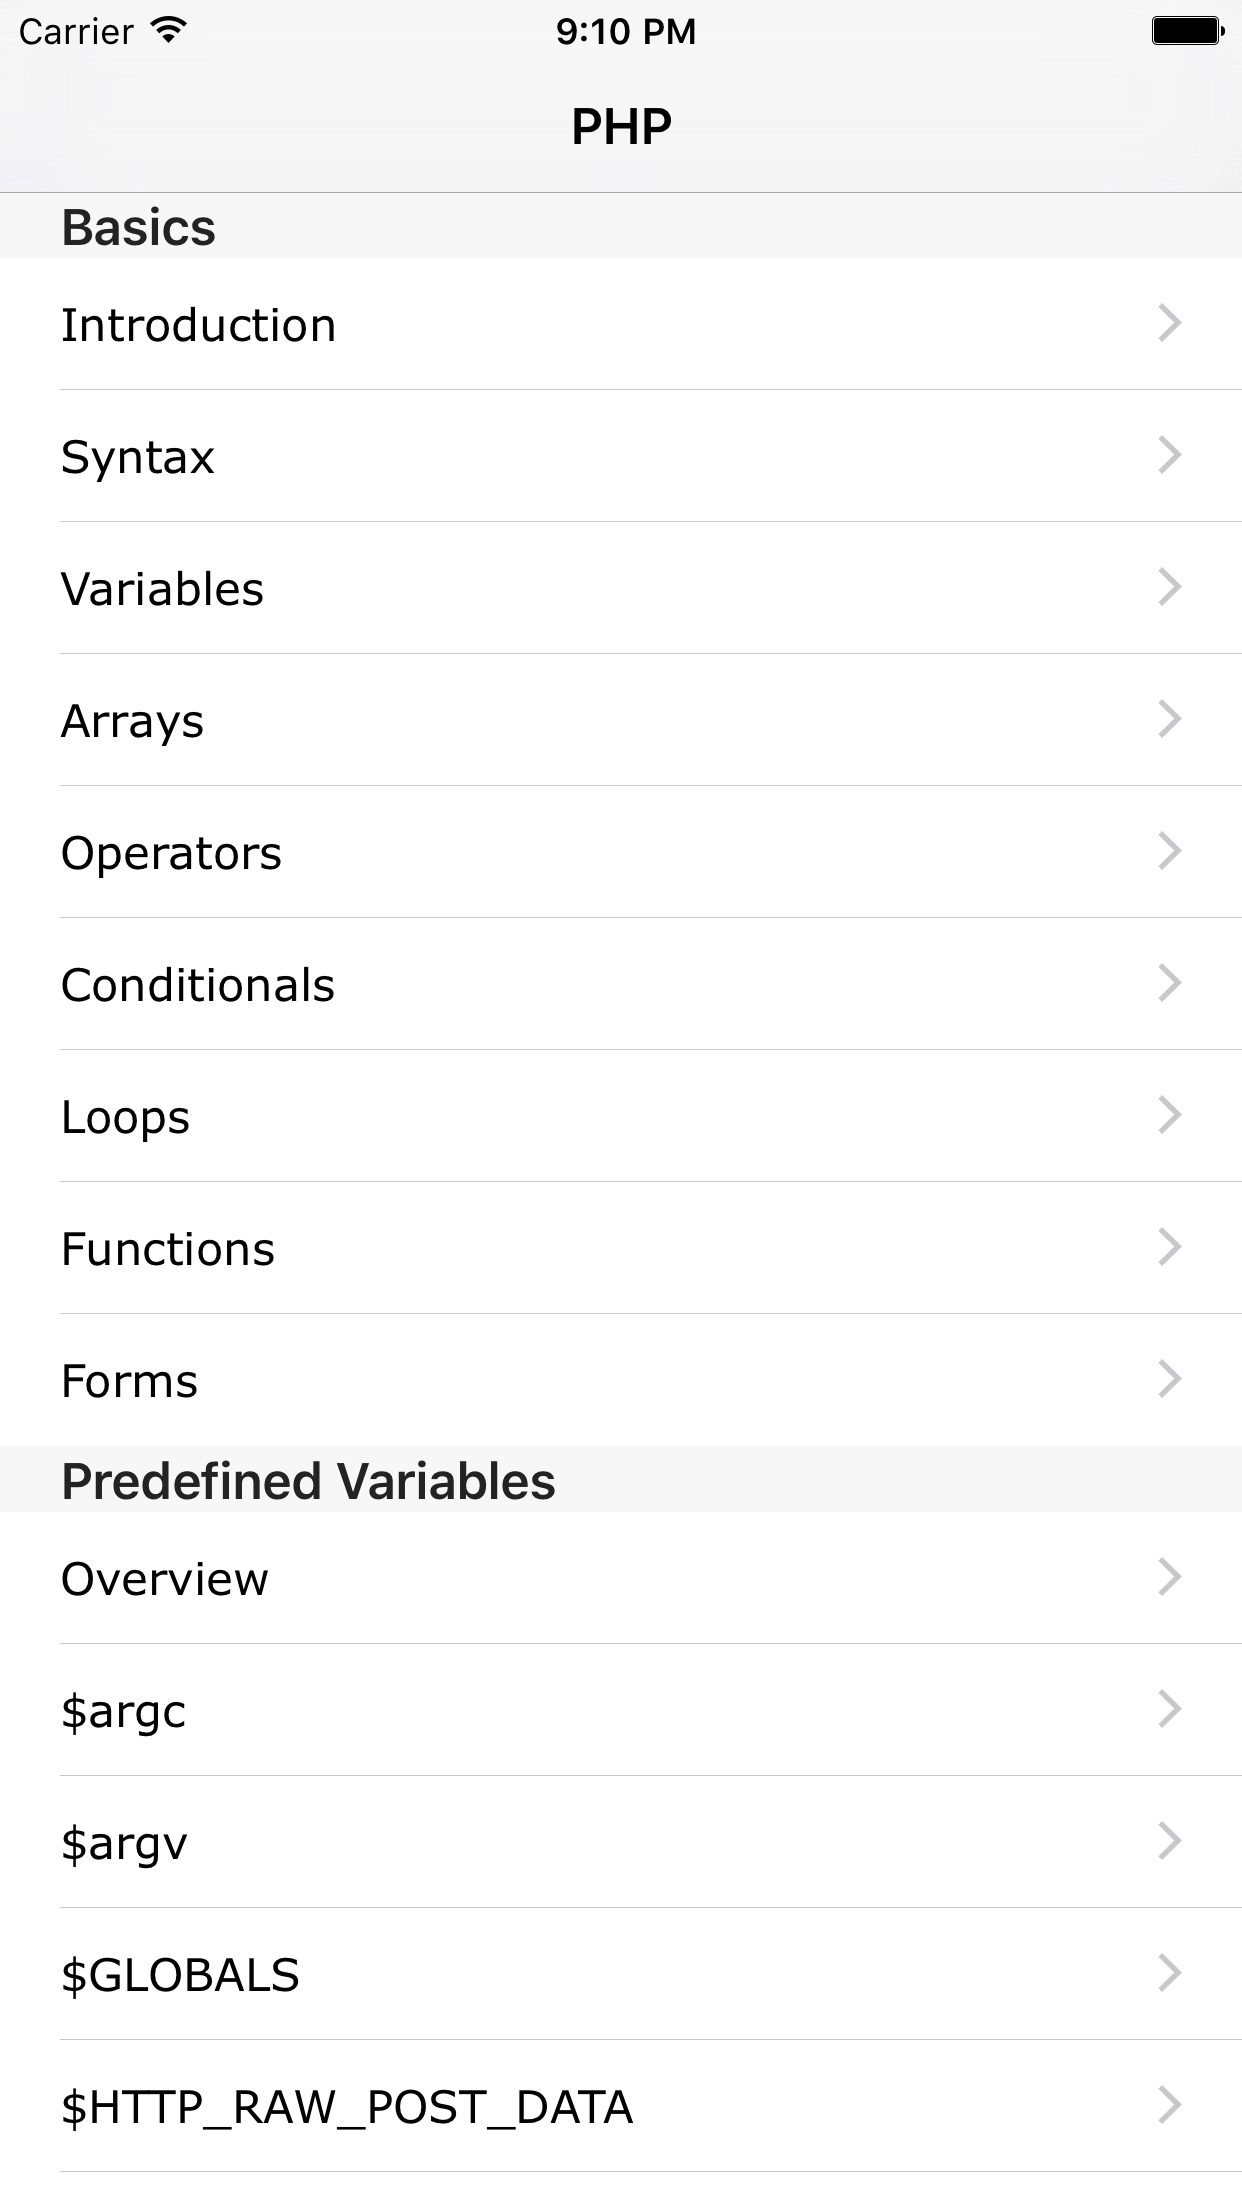Click the Basics section header
This screenshot has height=2208, width=1242.
139,227
